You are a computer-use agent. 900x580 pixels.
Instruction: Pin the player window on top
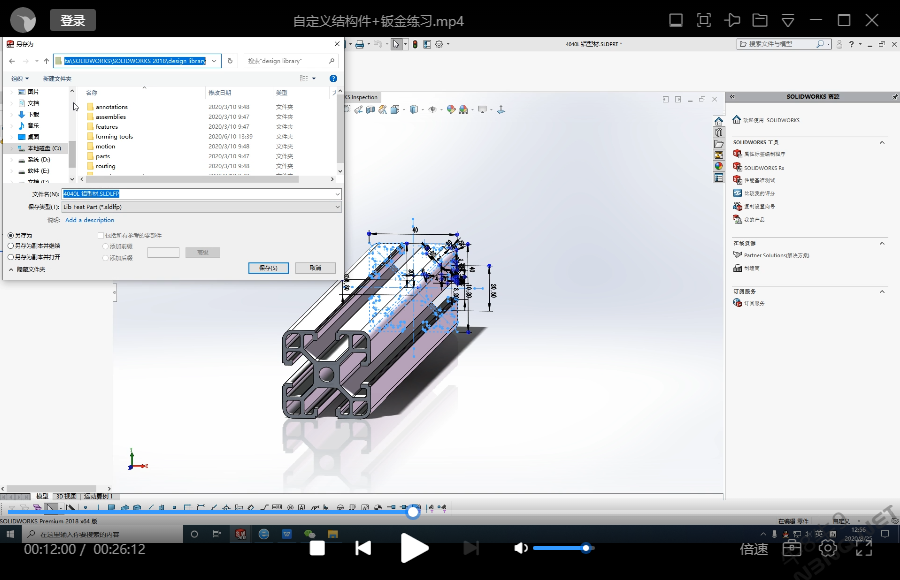pyautogui.click(x=732, y=21)
